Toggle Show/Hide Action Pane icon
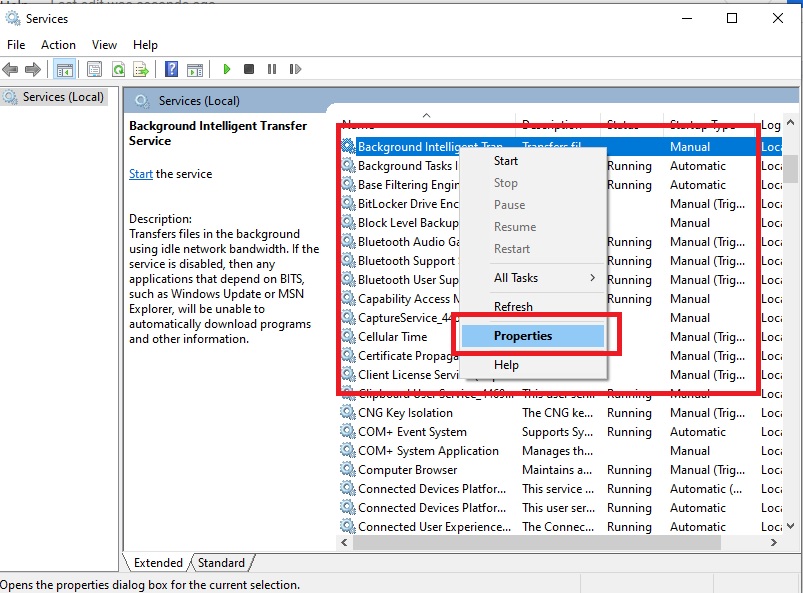803x593 pixels. tap(195, 69)
